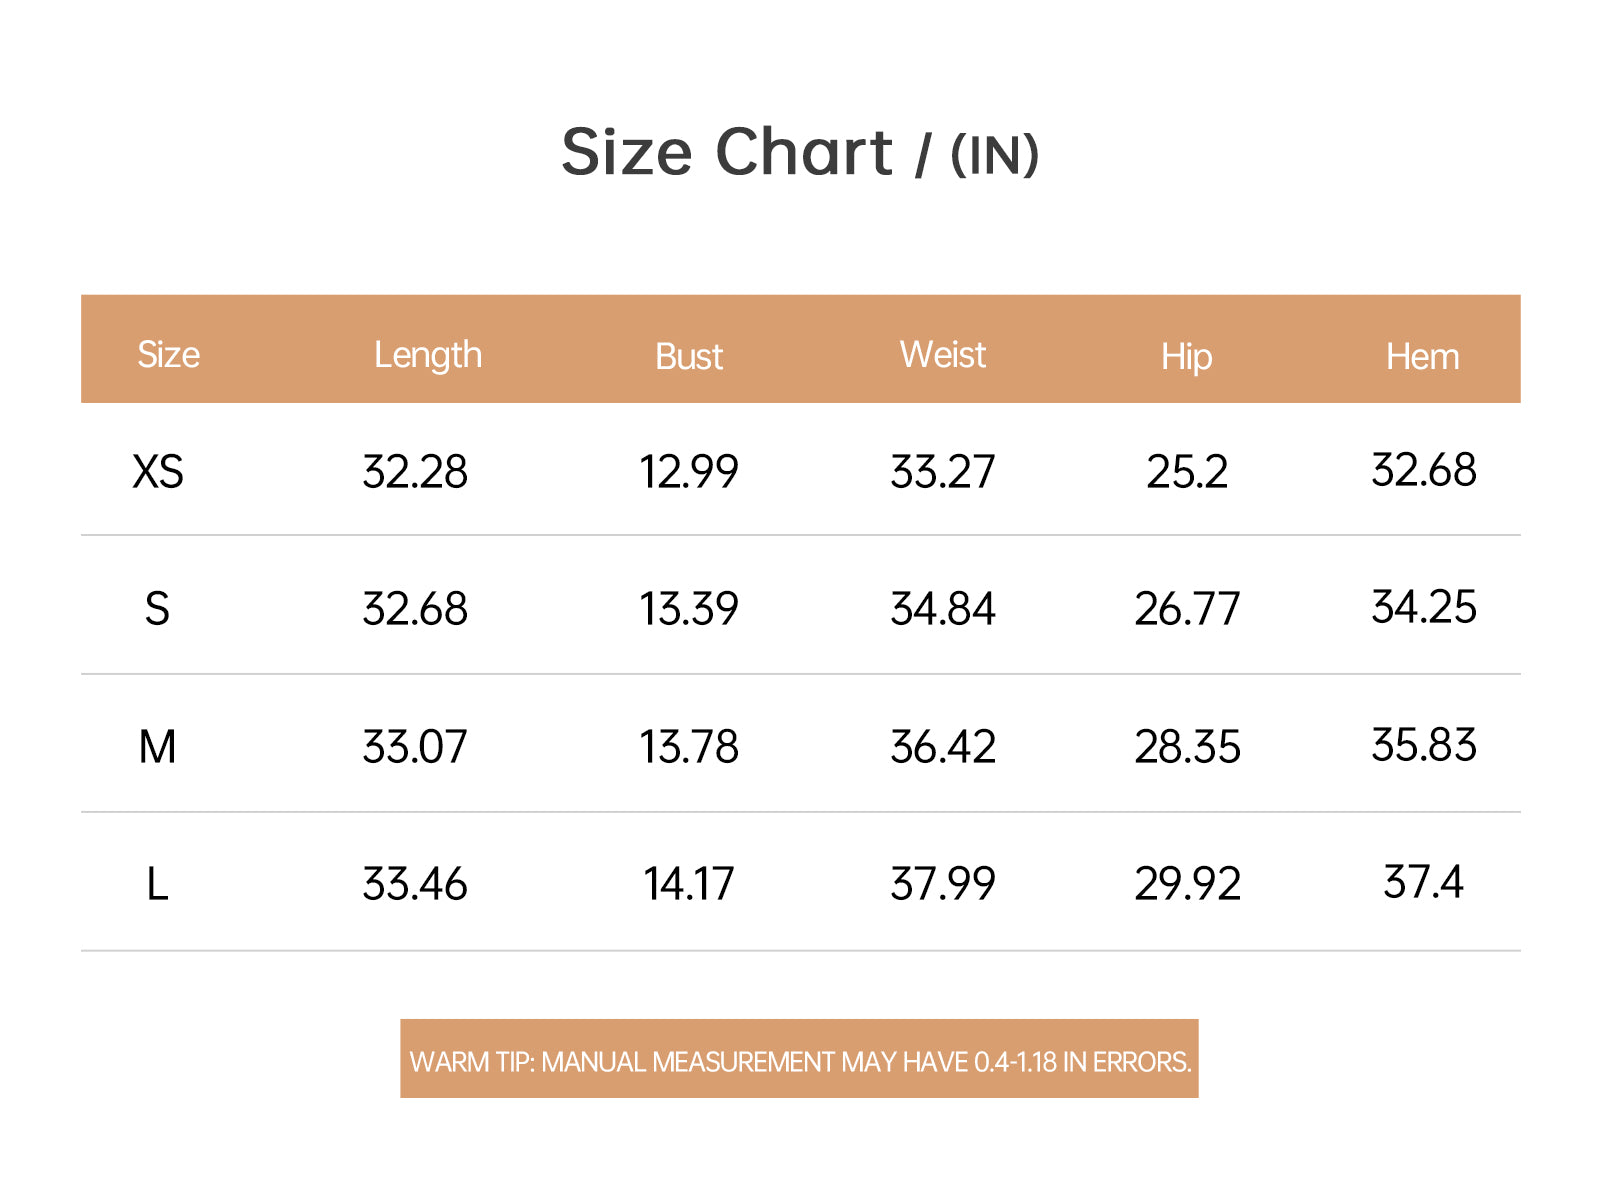The height and width of the screenshot is (1200, 1600).
Task: Select the hip value 29.92
Action: [1187, 884]
